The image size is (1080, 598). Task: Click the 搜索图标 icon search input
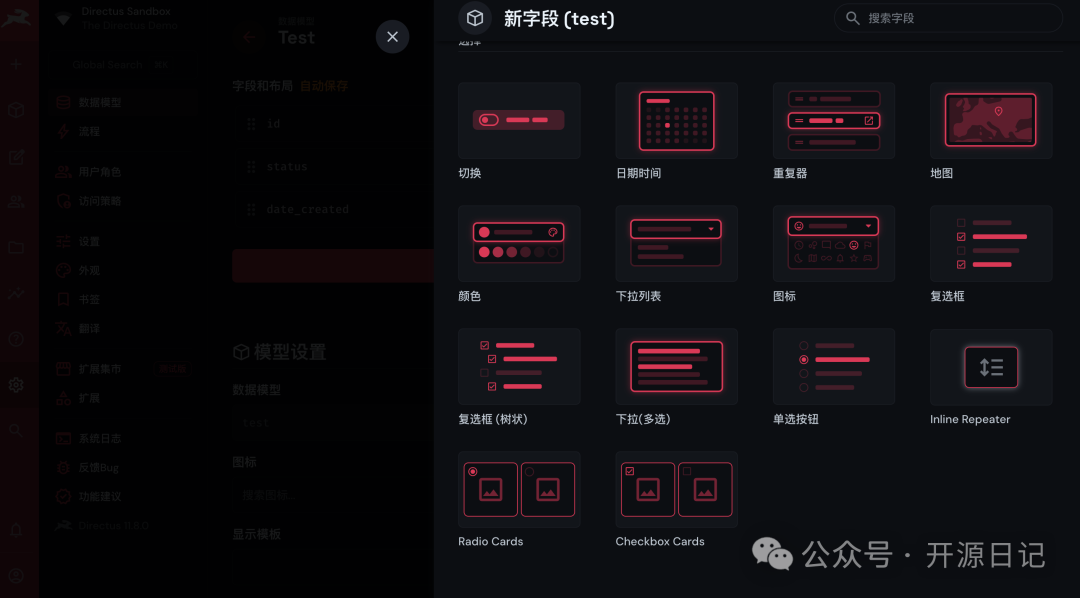coord(333,495)
